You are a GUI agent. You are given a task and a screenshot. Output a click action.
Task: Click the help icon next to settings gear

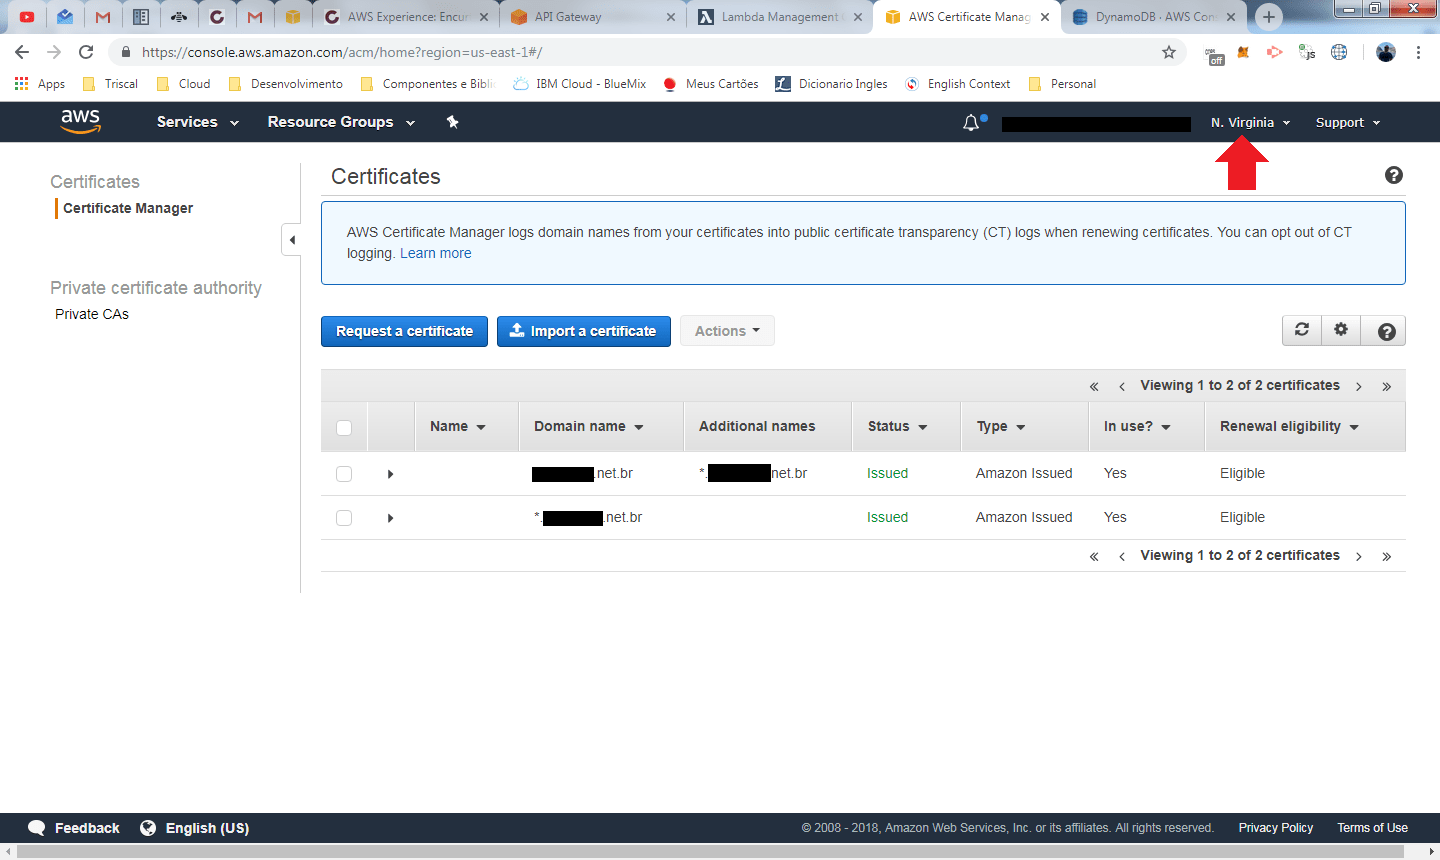pos(1386,331)
